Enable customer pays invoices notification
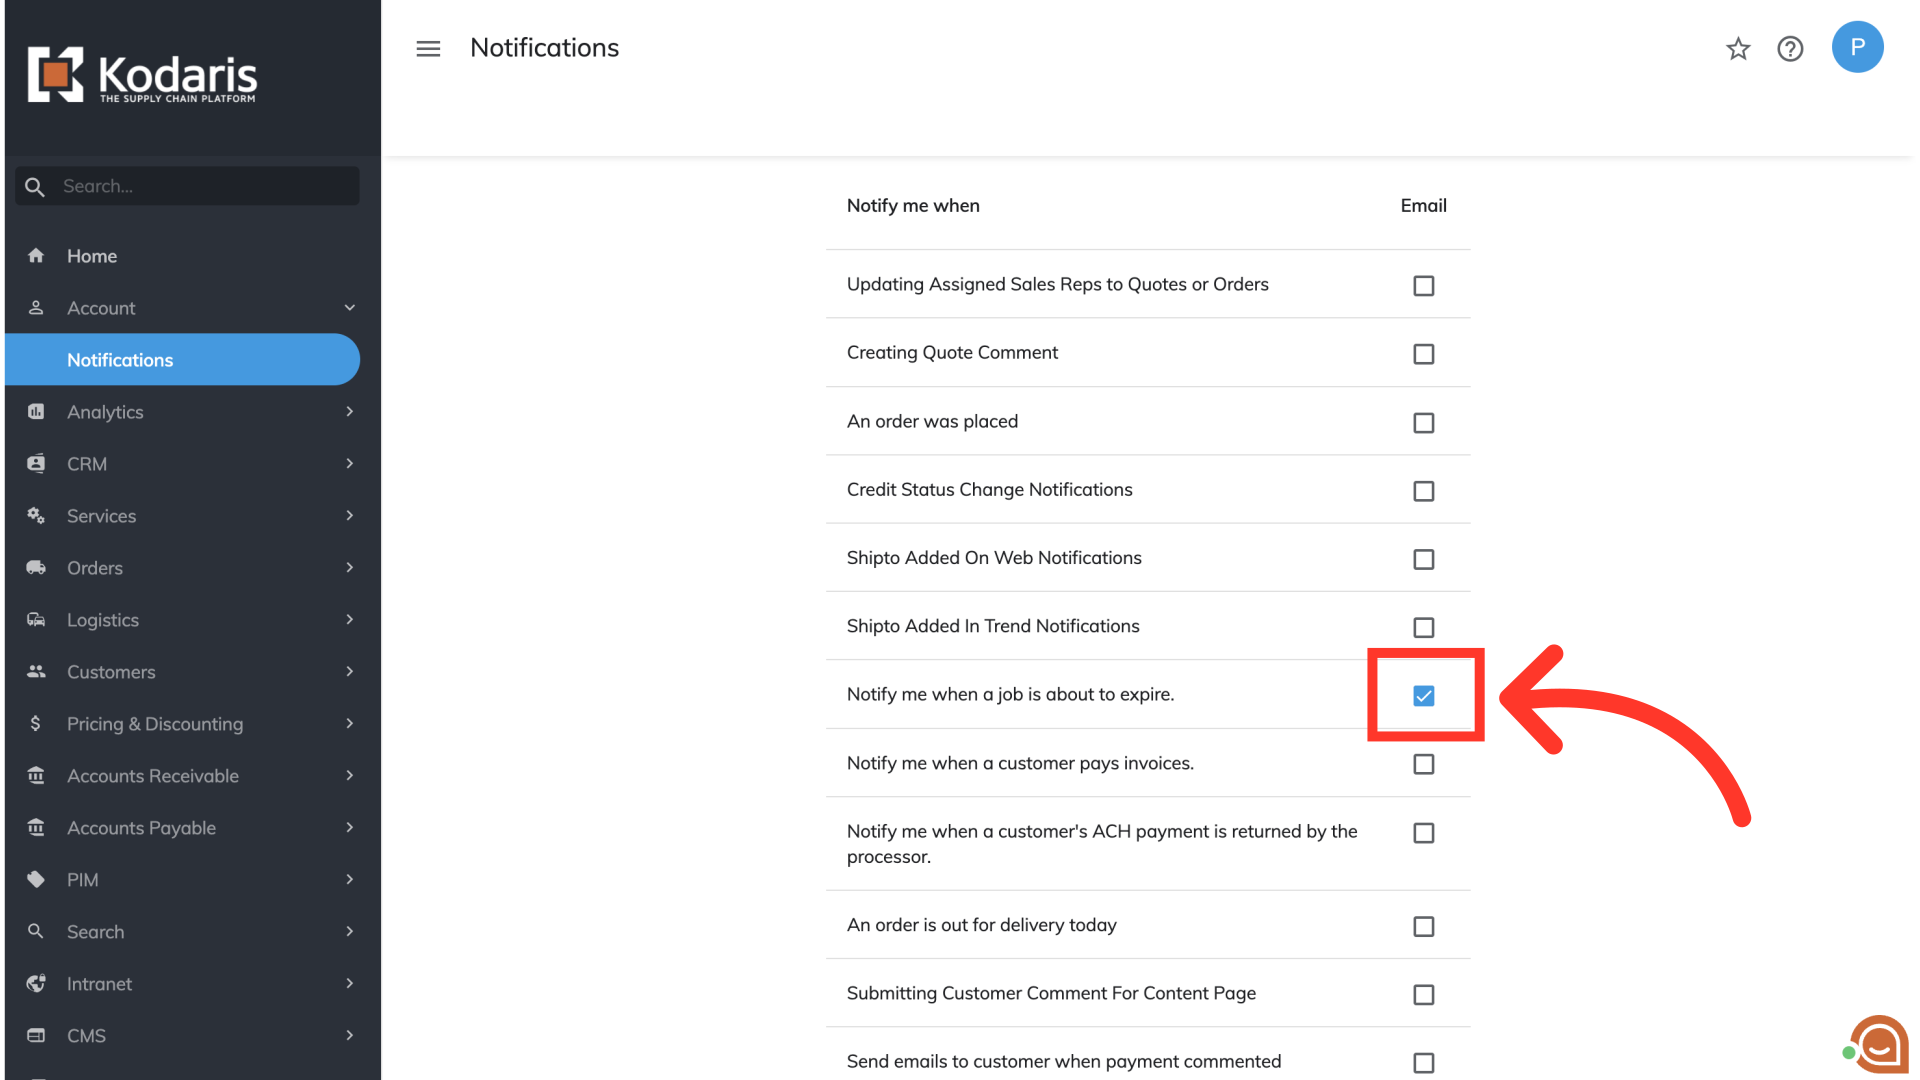Image resolution: width=1920 pixels, height=1080 pixels. [x=1423, y=764]
